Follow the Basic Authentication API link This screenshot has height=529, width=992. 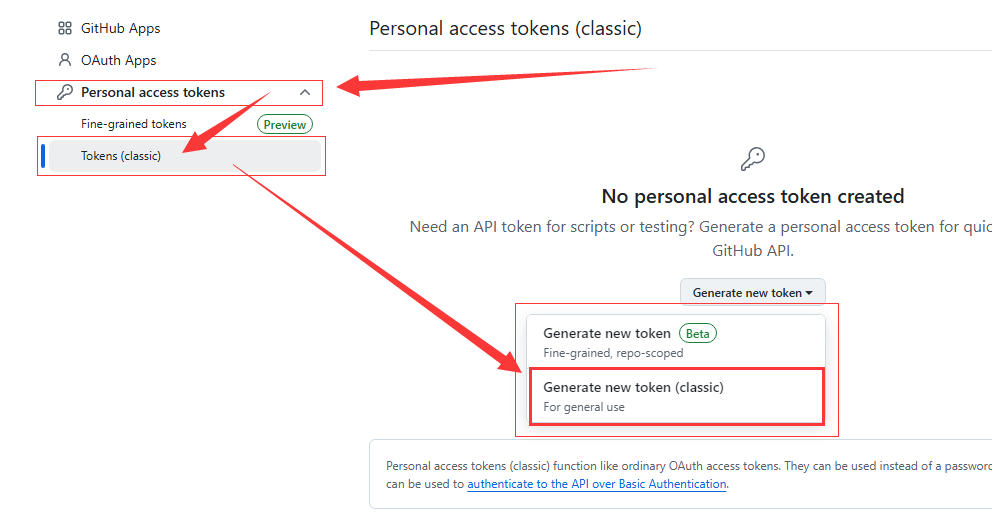597,484
